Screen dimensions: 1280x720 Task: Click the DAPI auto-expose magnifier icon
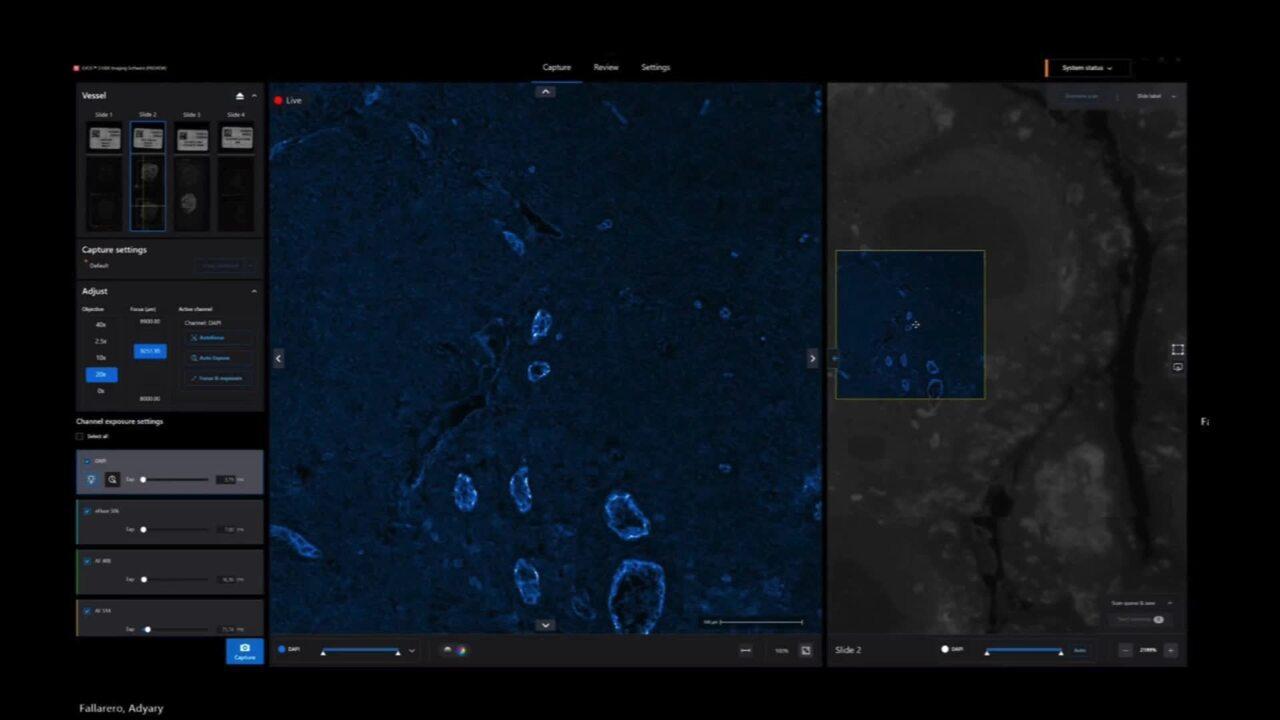click(112, 480)
